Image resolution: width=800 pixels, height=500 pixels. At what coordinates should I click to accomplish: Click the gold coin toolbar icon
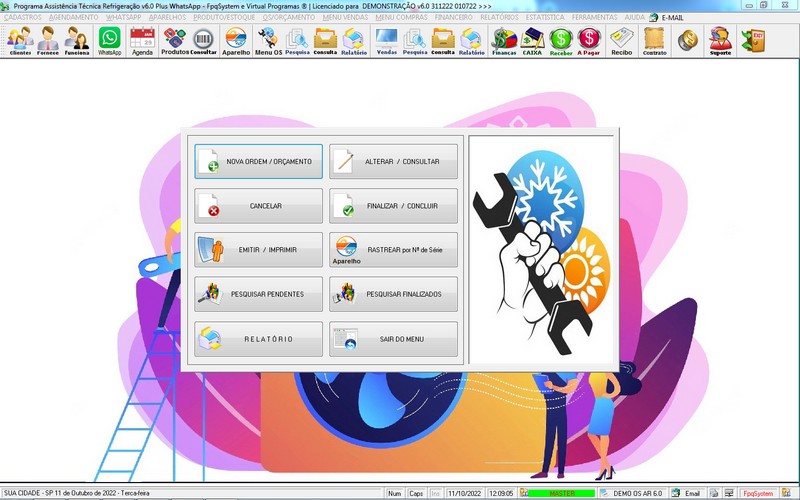[x=688, y=40]
